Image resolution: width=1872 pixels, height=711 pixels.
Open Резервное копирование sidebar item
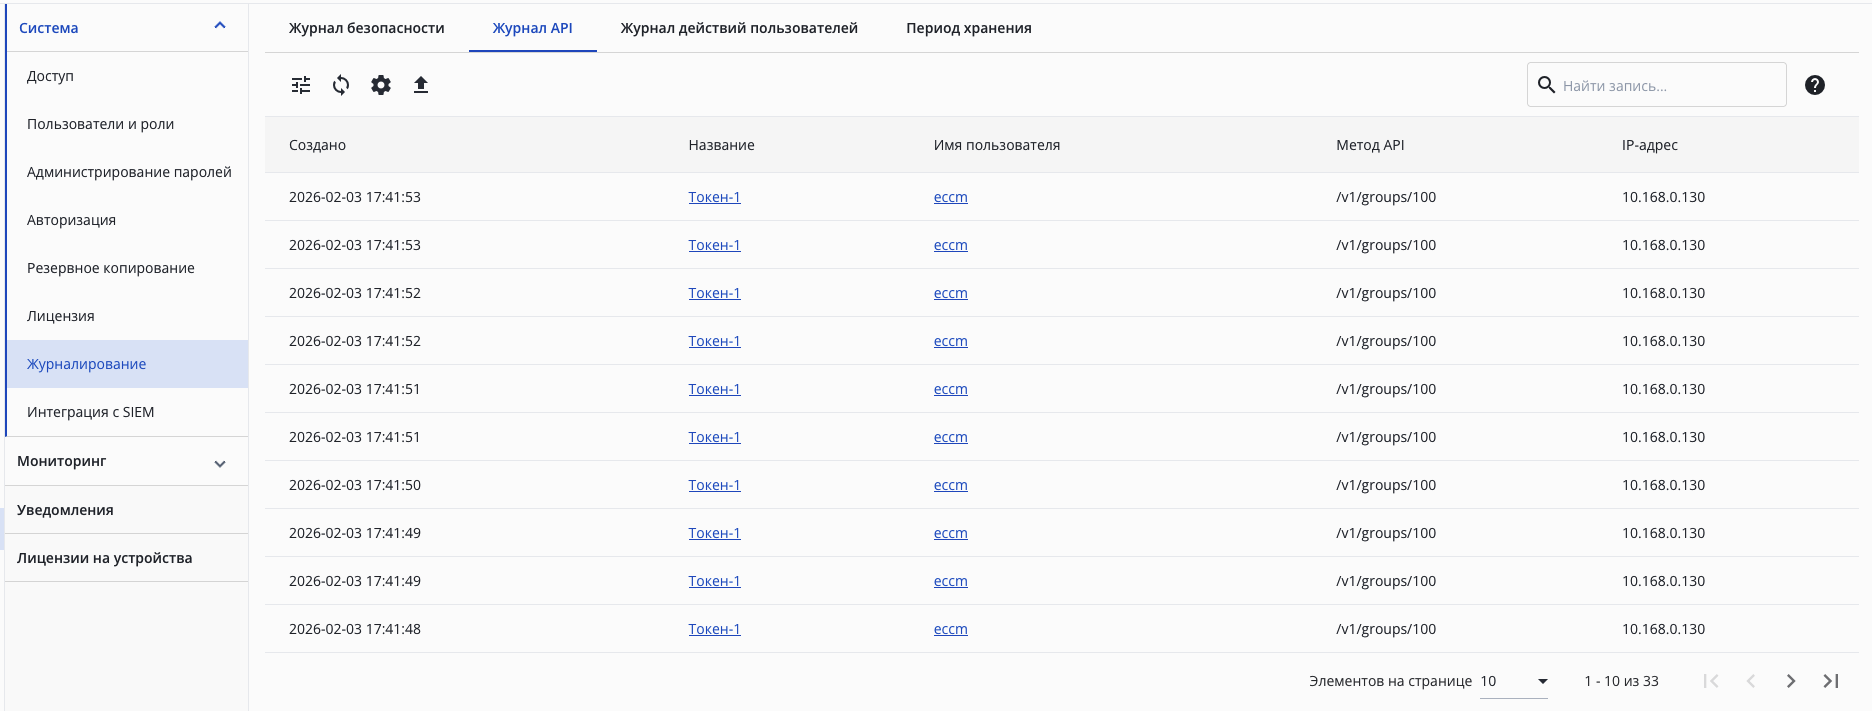(111, 268)
